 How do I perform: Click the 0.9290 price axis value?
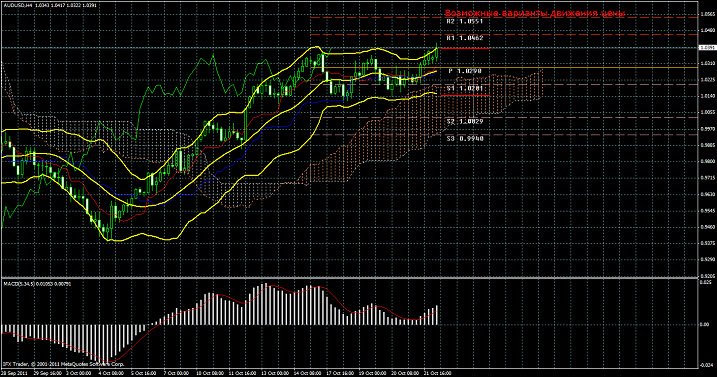(x=707, y=259)
